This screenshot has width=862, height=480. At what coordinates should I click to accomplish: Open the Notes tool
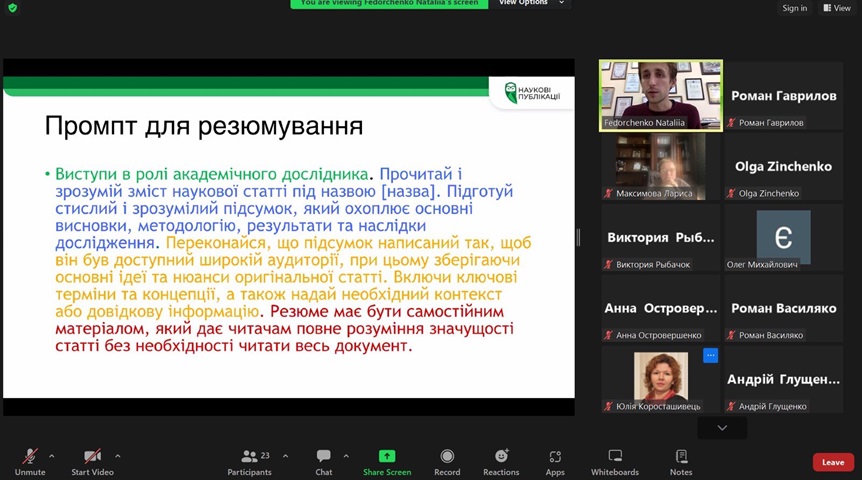click(681, 461)
